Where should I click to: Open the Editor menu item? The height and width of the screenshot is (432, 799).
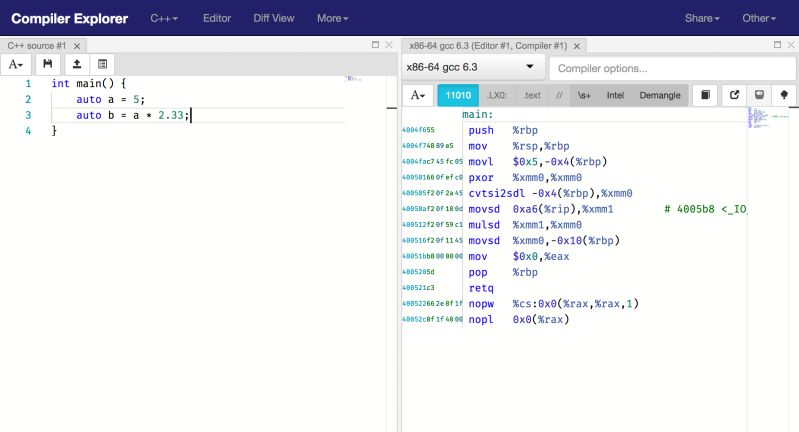point(217,18)
